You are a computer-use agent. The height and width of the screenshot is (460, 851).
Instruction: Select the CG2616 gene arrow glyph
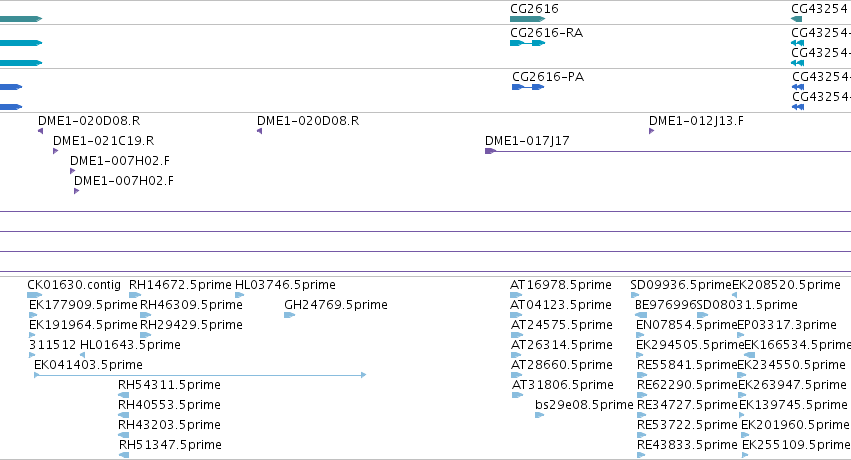click(x=528, y=19)
